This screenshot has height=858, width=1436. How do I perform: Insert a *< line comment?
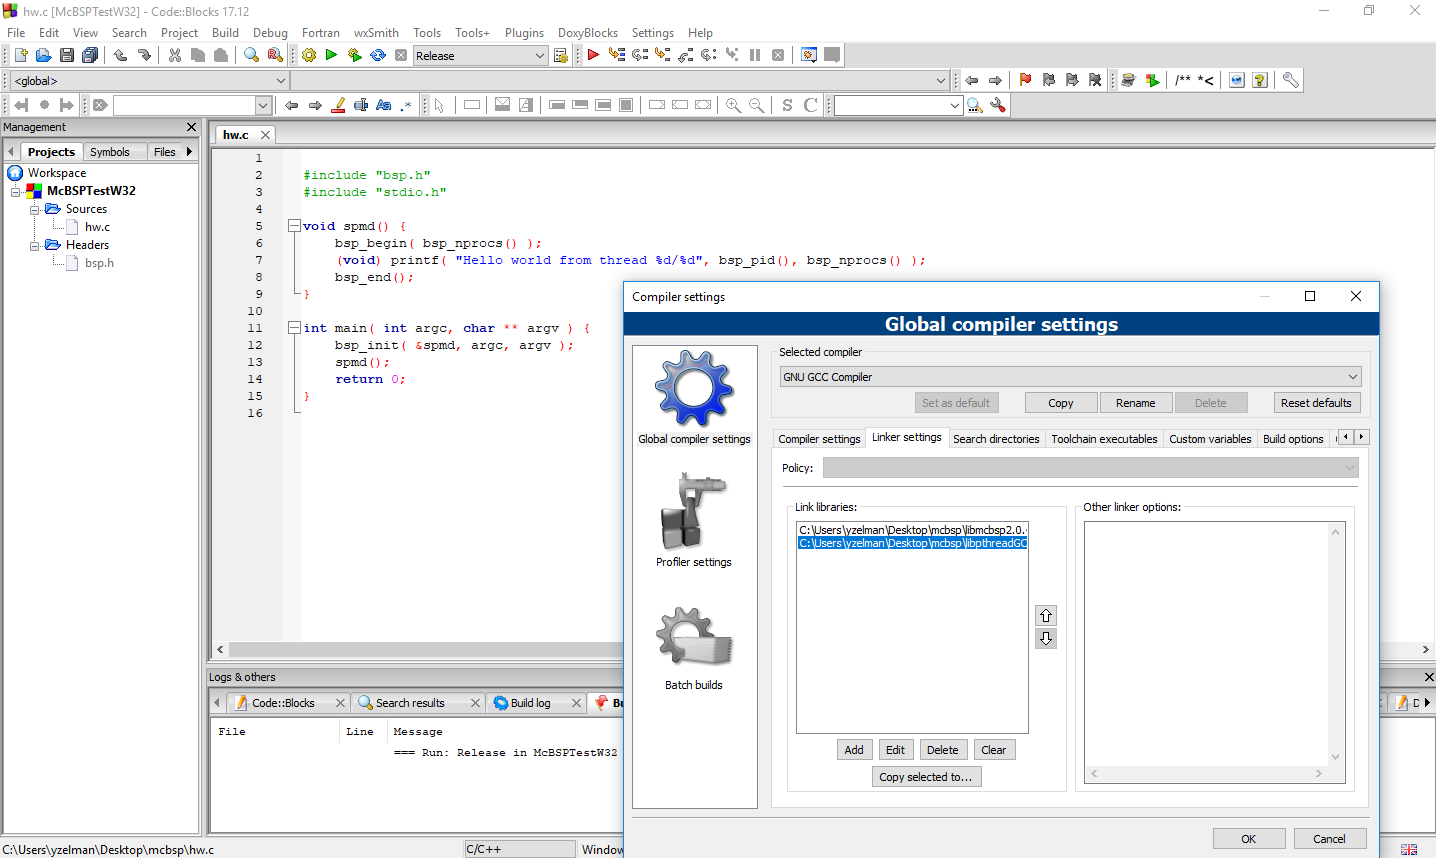(x=1206, y=80)
